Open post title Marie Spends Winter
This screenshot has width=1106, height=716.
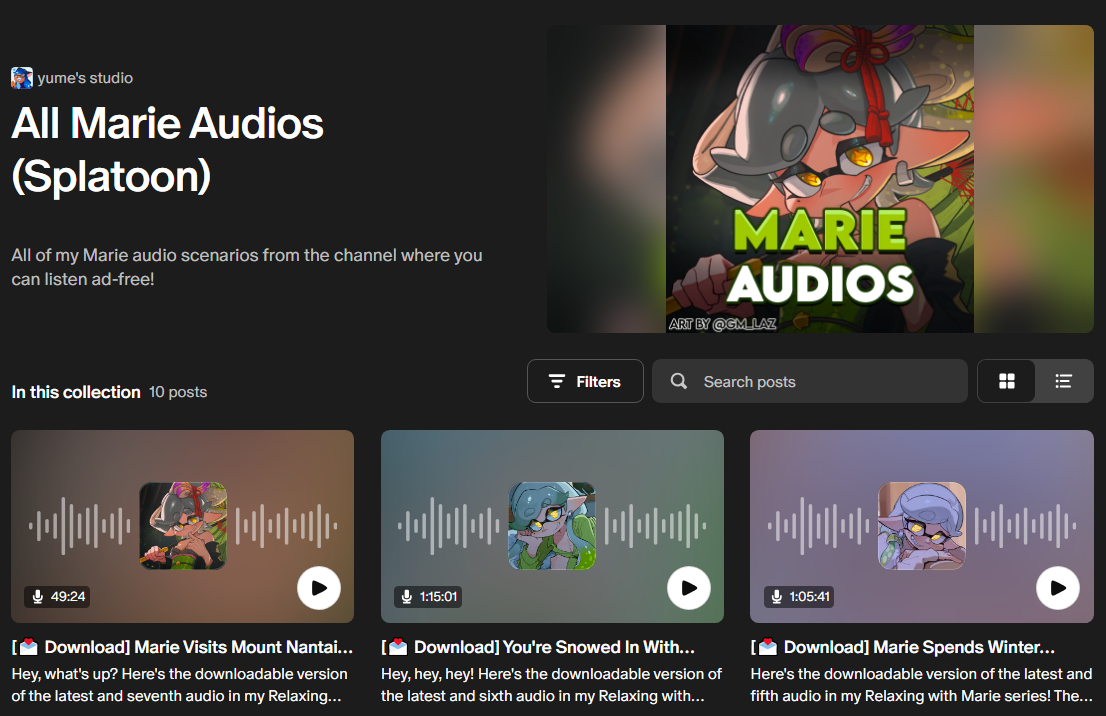coord(903,647)
